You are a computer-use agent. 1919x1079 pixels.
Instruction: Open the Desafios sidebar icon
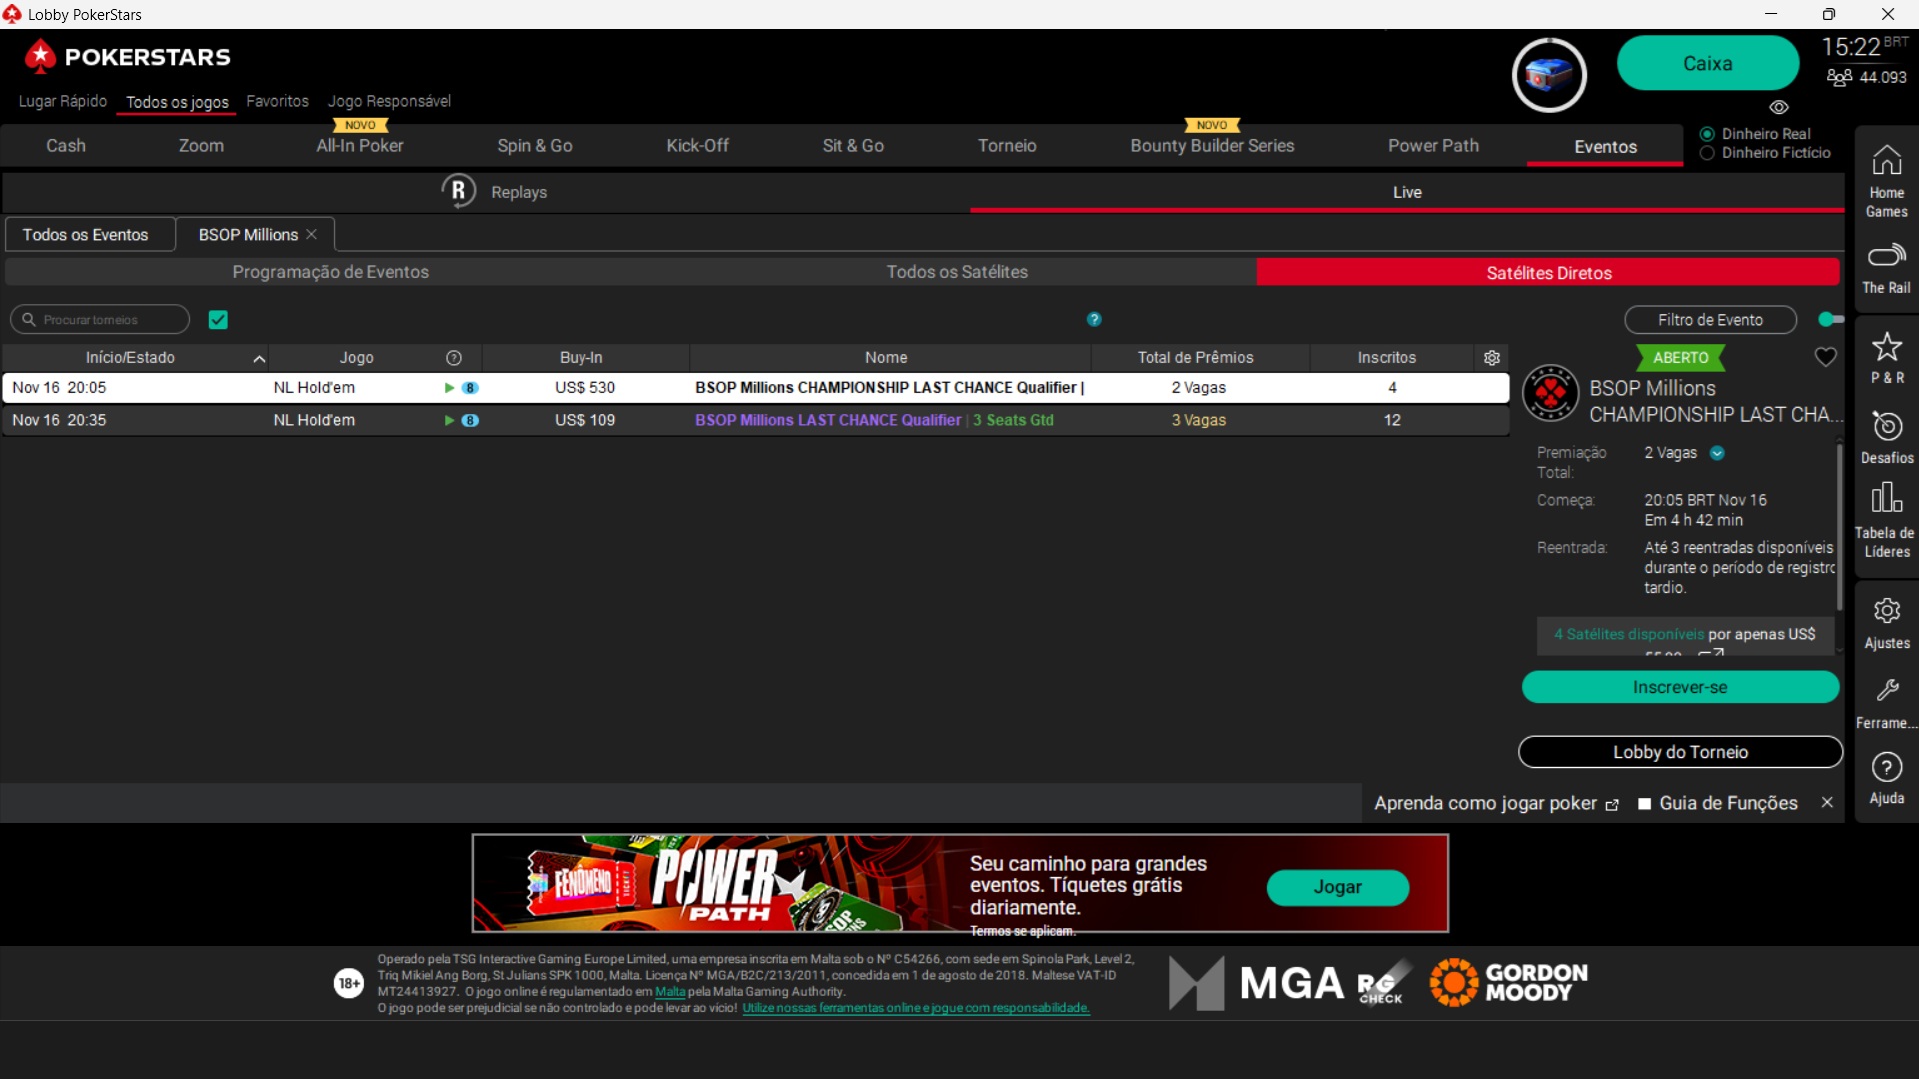[1886, 438]
